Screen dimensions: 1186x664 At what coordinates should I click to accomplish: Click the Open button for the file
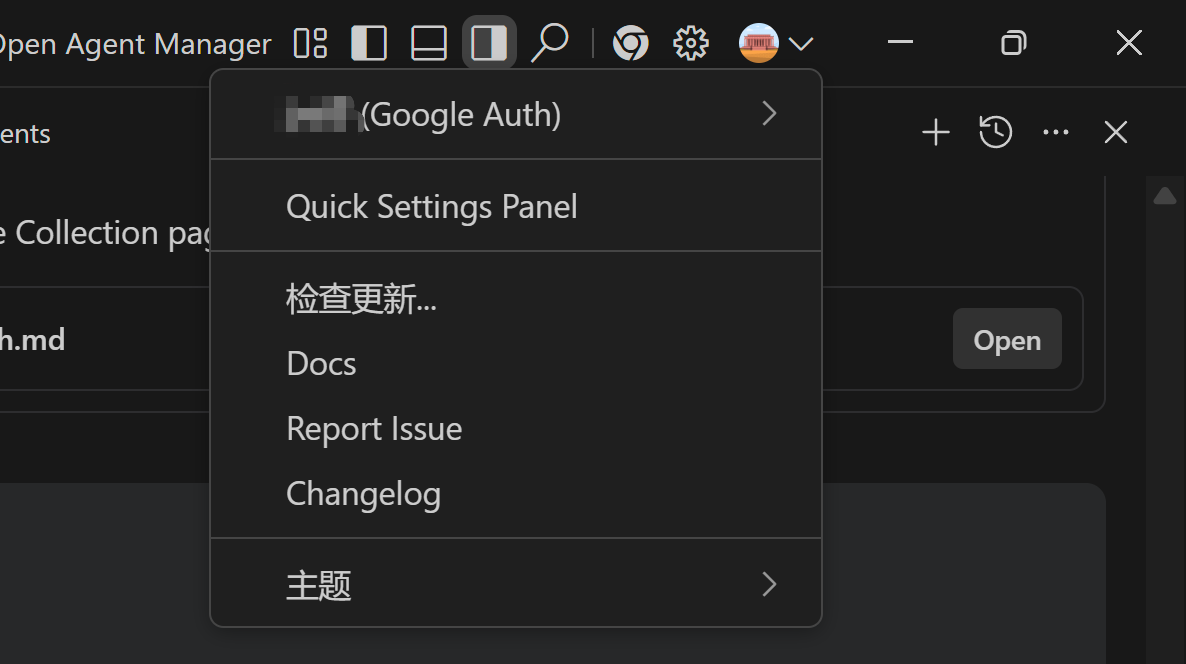tap(1007, 340)
